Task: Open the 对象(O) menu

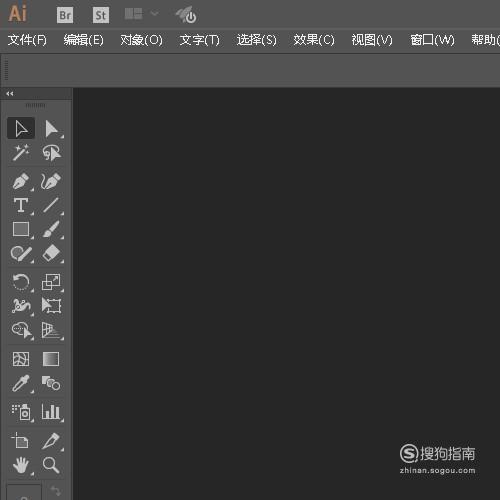Action: pyautogui.click(x=141, y=40)
